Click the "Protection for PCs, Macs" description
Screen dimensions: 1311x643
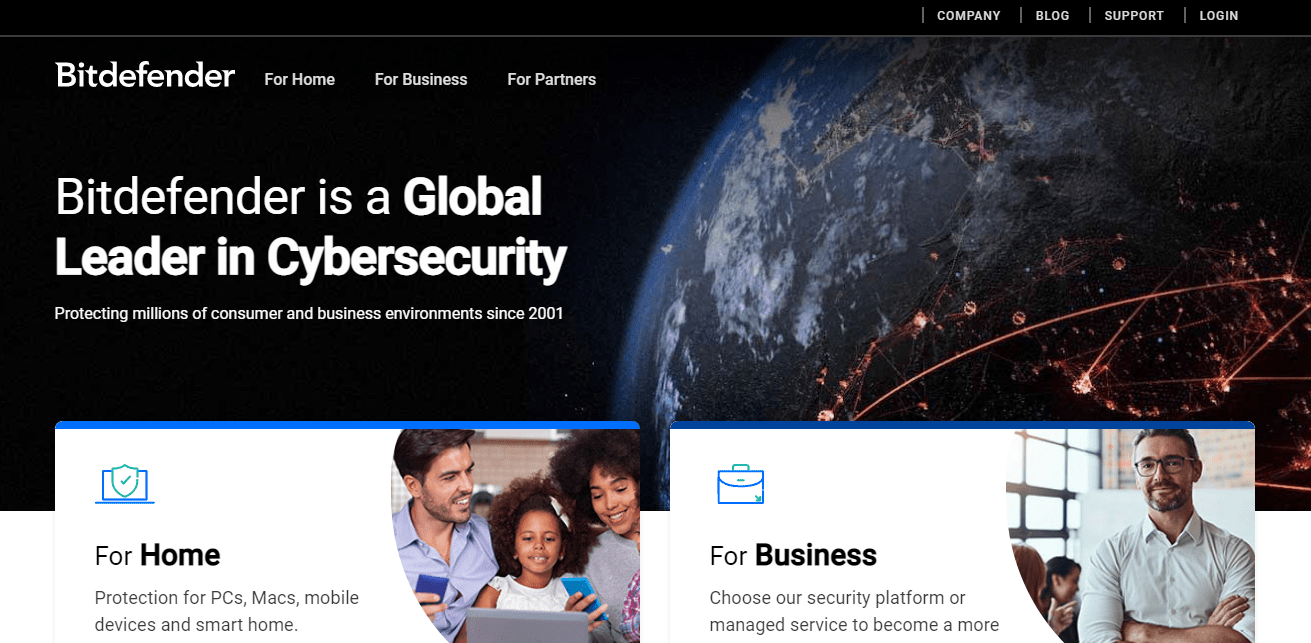(227, 611)
